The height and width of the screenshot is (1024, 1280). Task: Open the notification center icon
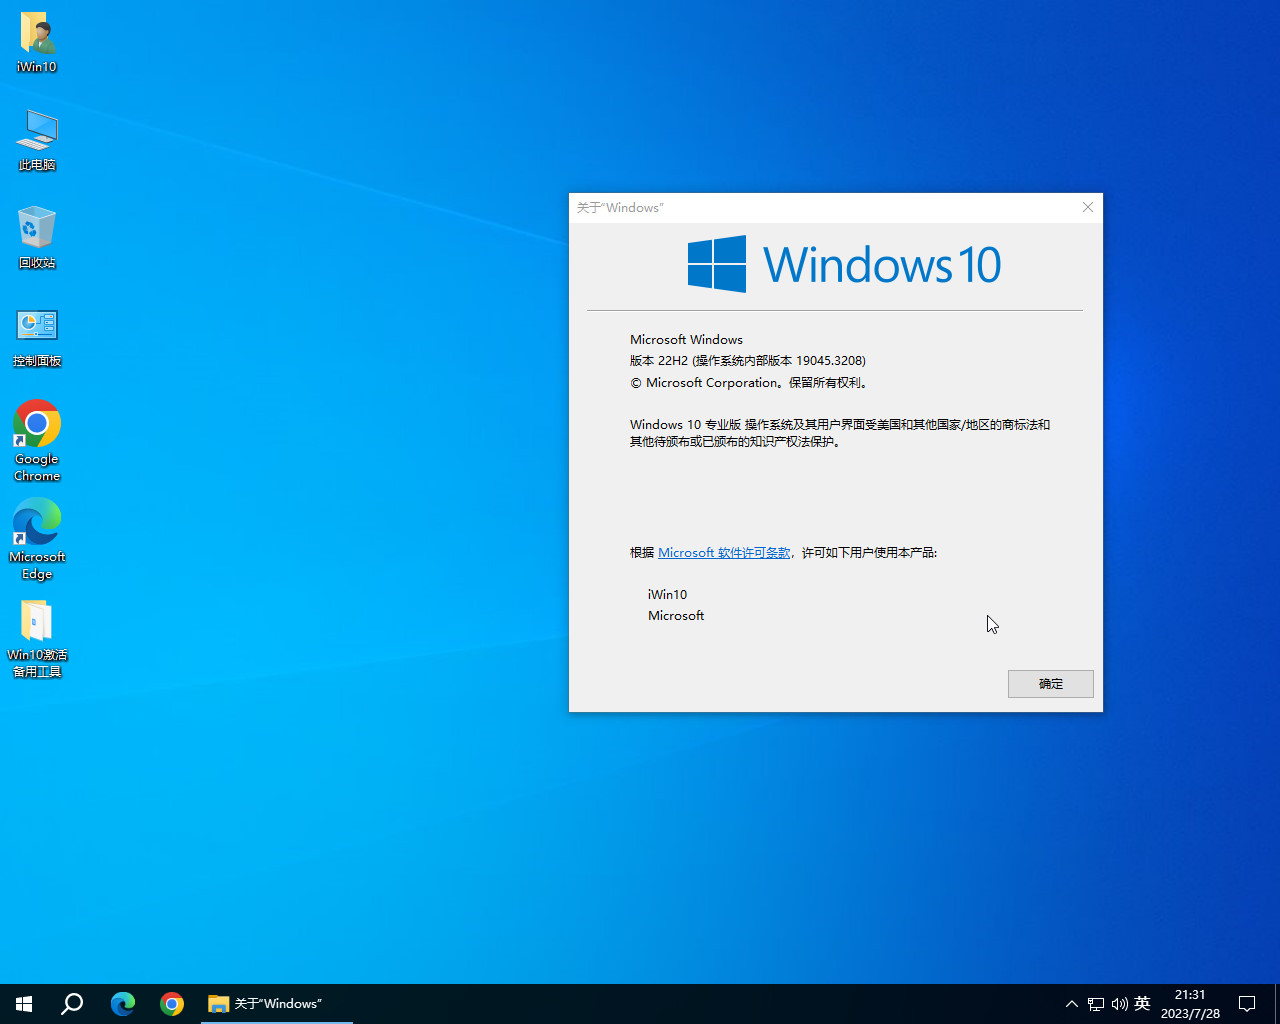[1247, 1004]
